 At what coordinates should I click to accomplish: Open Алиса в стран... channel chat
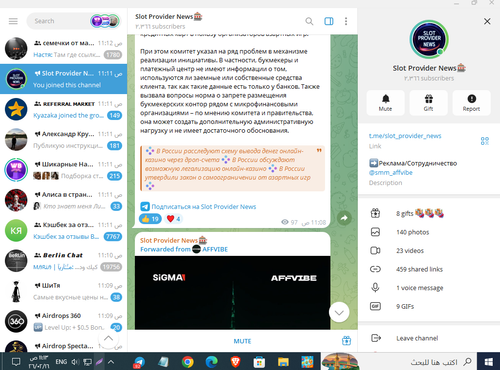pos(63,200)
